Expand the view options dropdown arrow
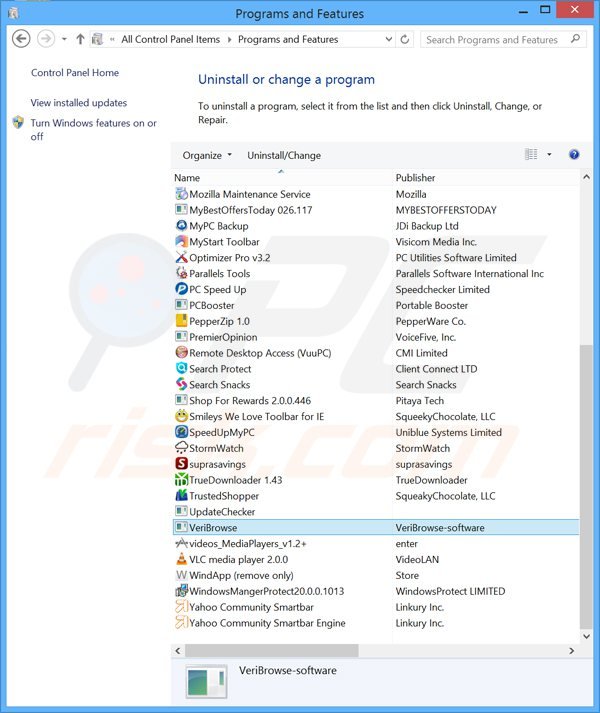Screen dimensions: 600x713 click(x=549, y=155)
